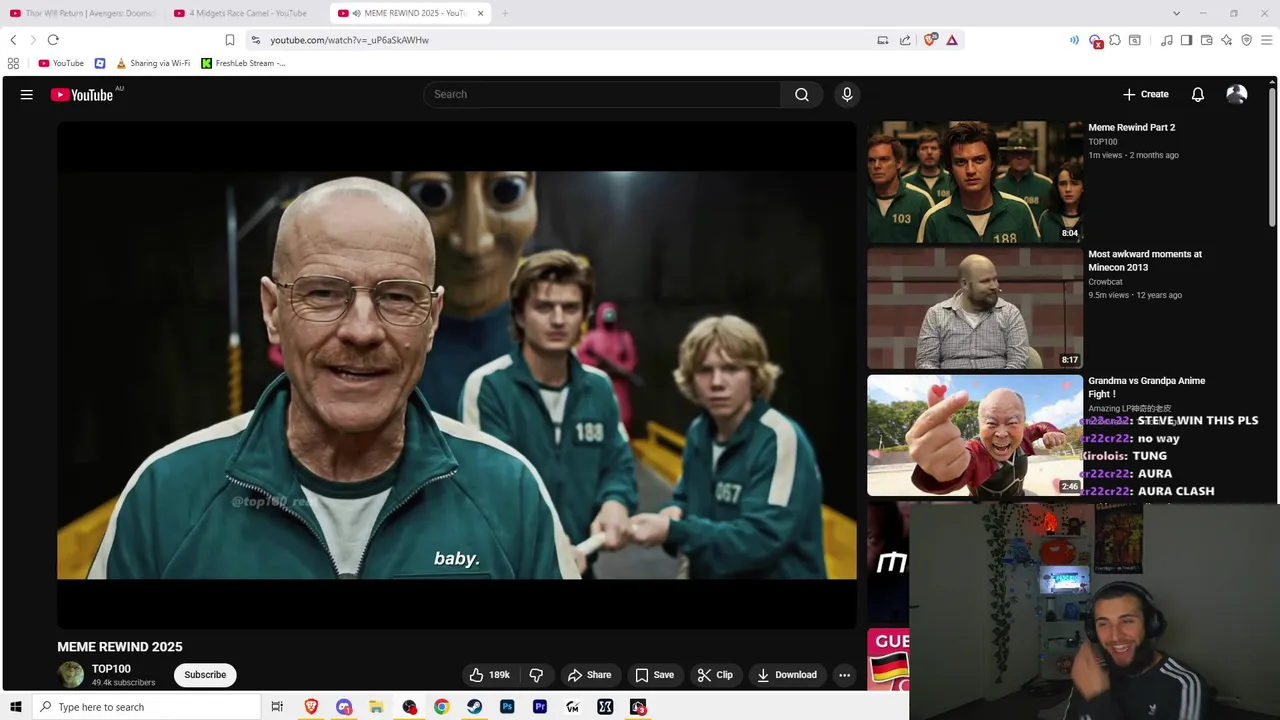Like the video showing 189k likes

(x=490, y=675)
